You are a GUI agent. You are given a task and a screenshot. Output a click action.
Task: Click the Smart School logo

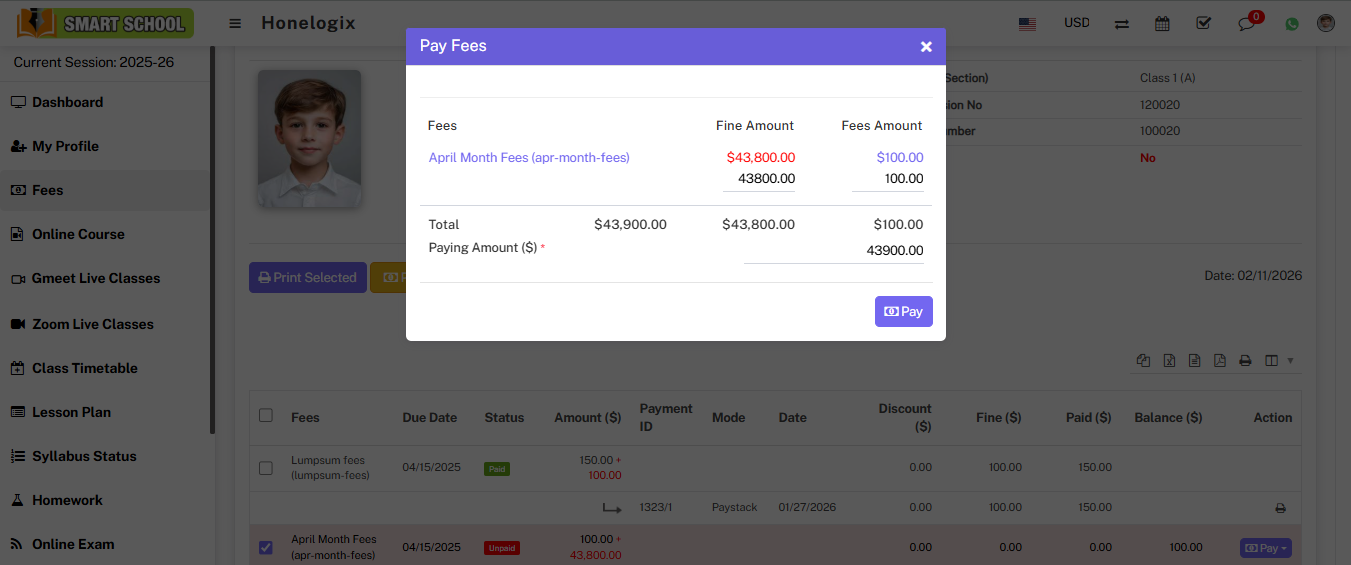tap(105, 23)
